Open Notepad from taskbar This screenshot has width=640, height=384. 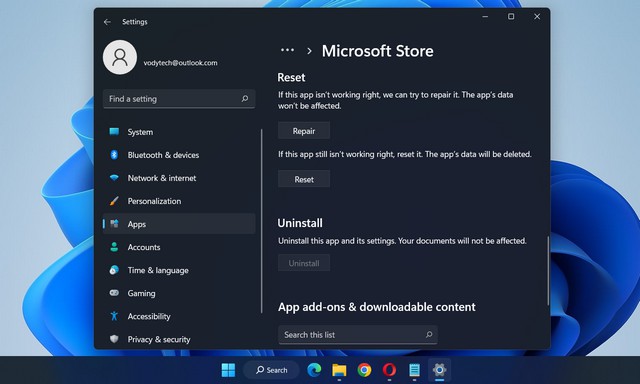click(x=415, y=370)
